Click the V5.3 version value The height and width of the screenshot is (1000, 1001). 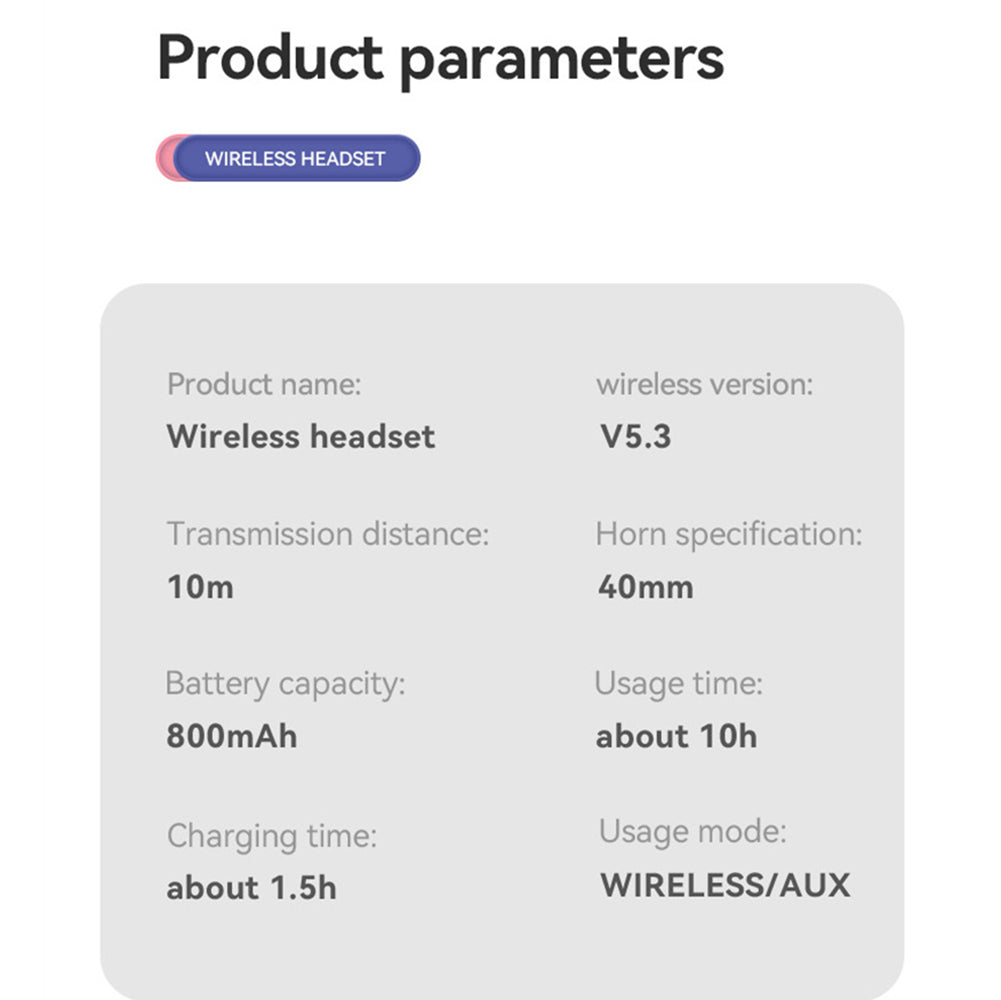(x=635, y=436)
